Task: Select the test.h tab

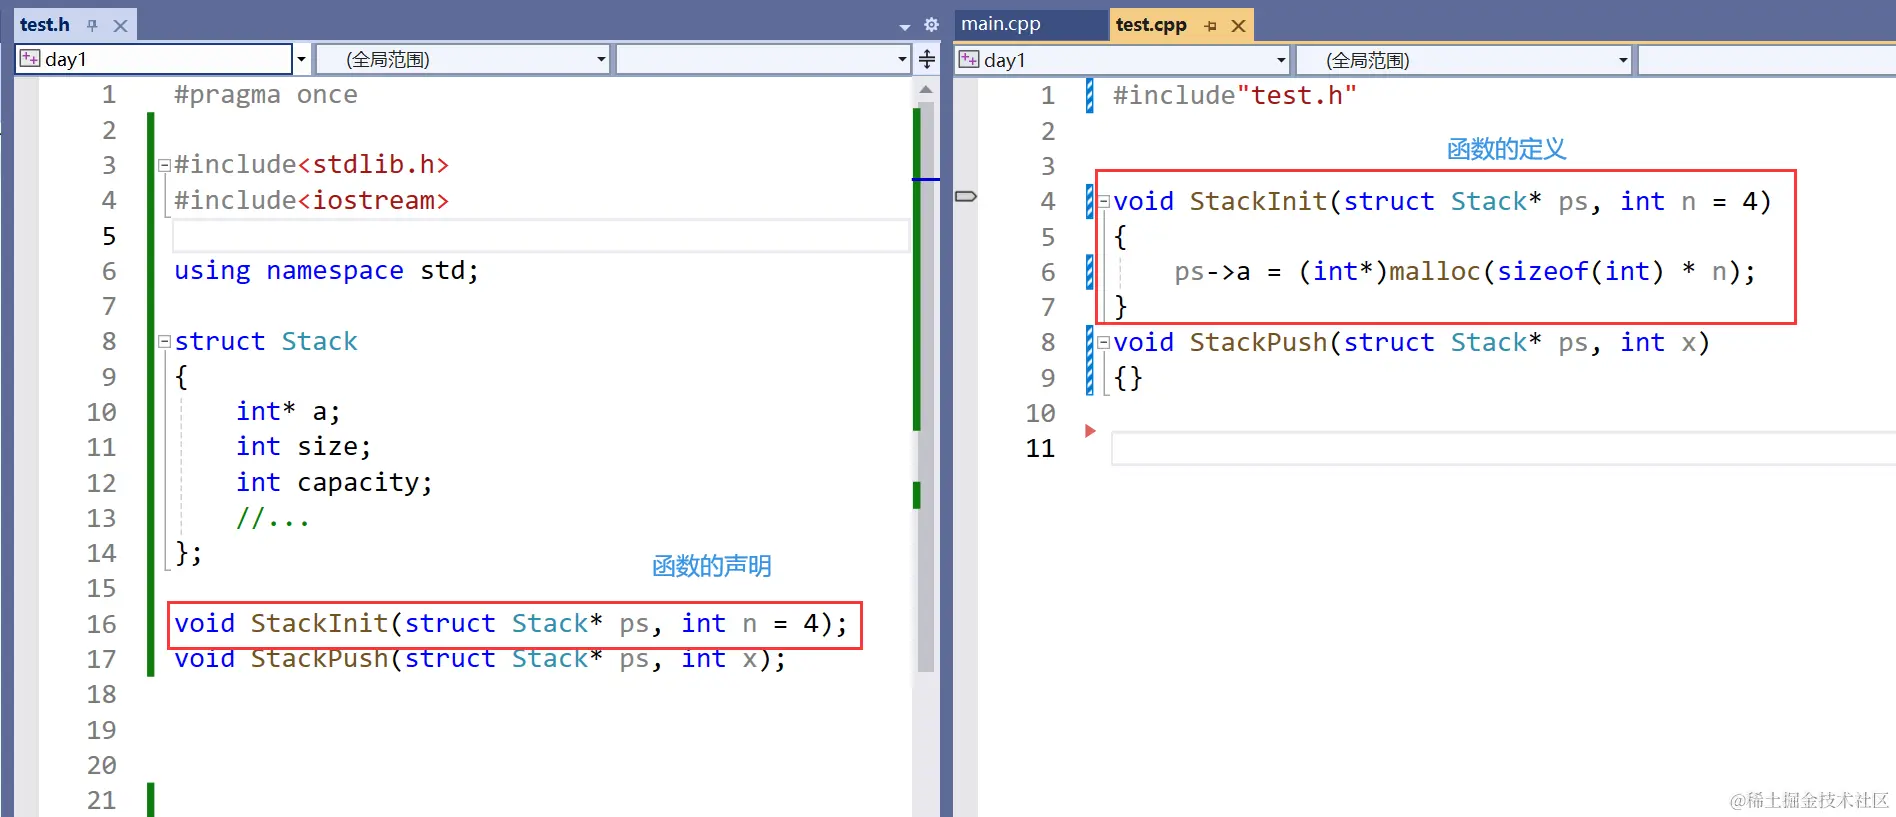Action: 45,25
